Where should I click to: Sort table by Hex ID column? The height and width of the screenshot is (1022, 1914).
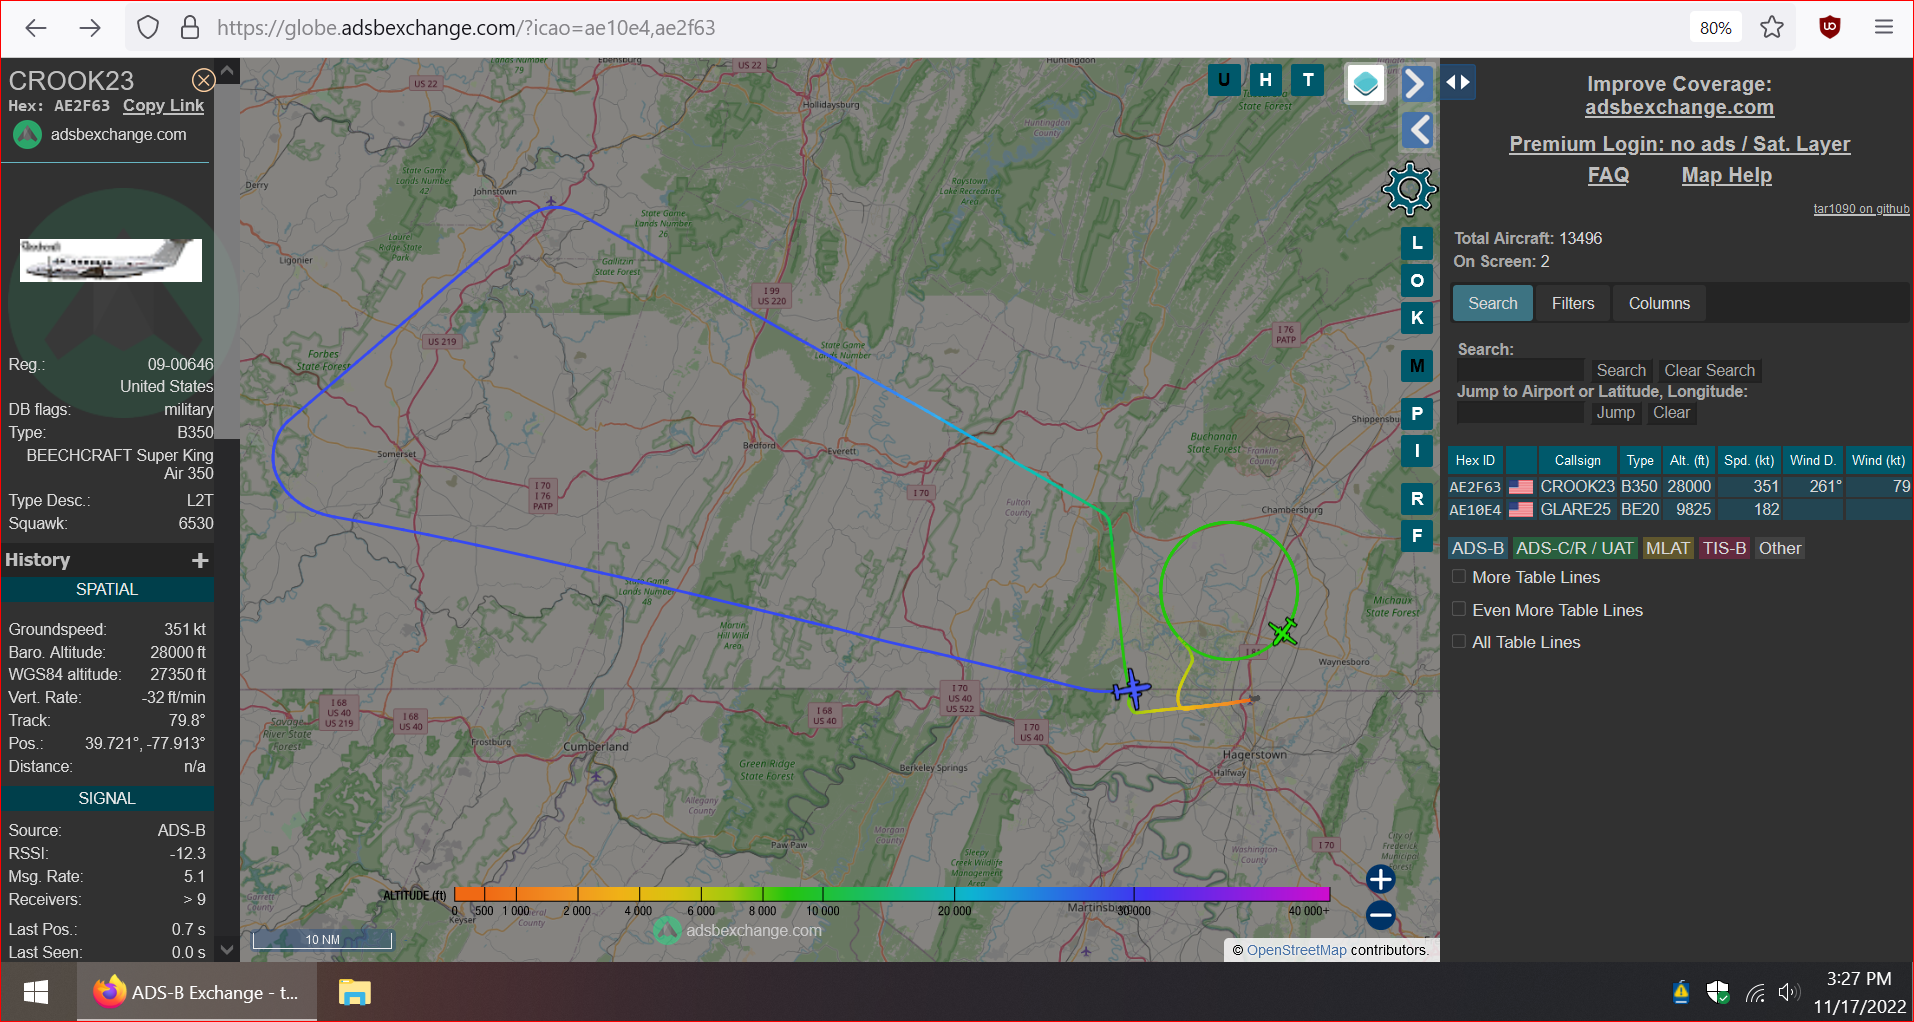point(1475,460)
